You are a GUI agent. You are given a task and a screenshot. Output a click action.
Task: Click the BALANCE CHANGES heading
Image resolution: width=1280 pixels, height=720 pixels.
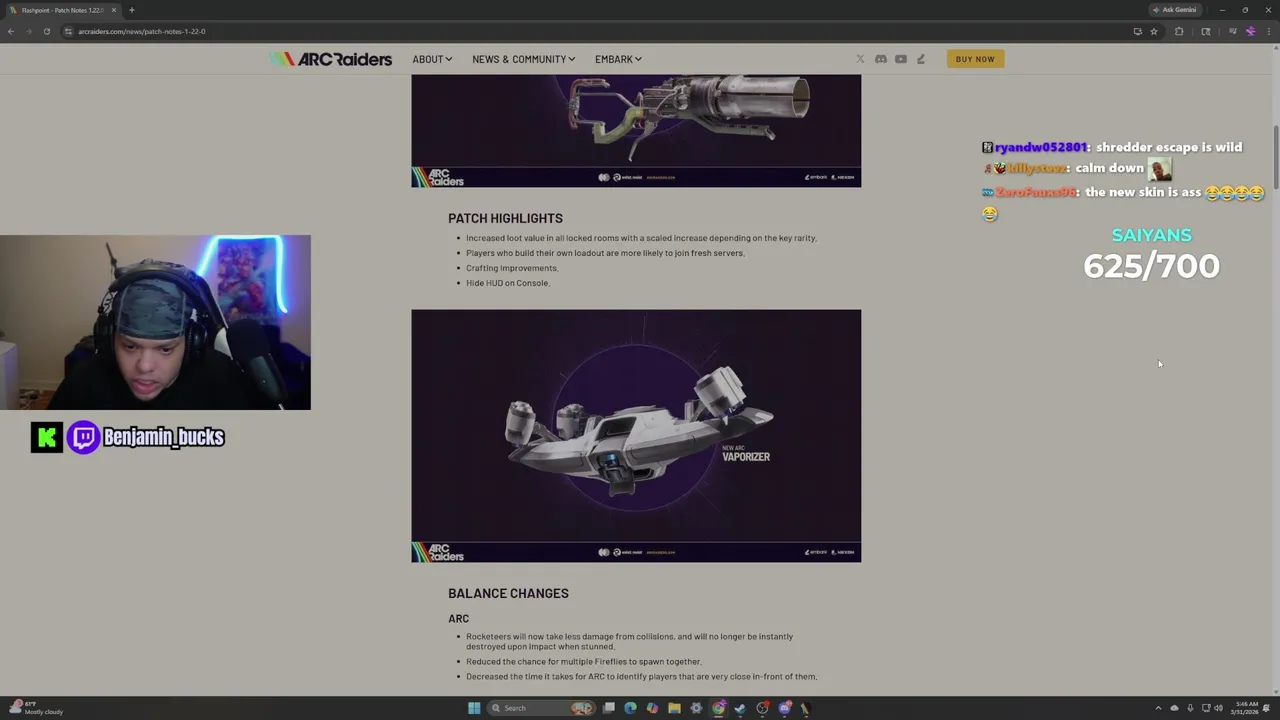508,593
